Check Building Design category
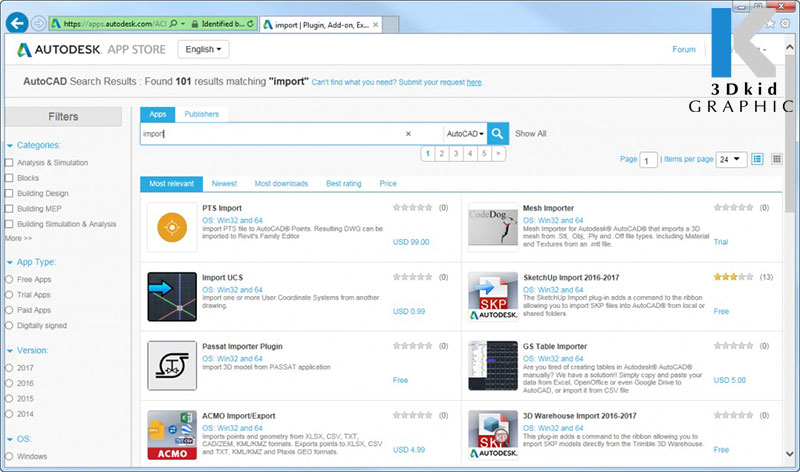 (9, 193)
